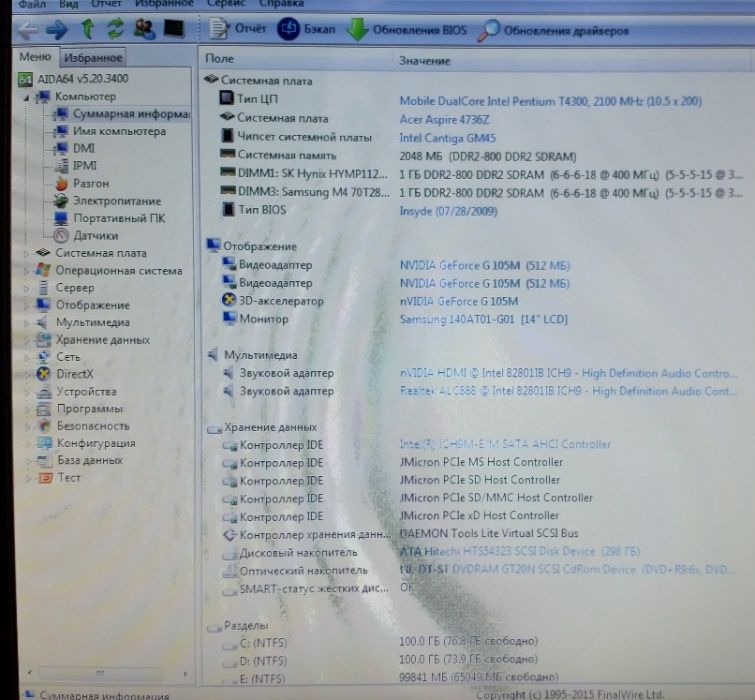Screen dimensions: 755x700
Task: Expand the Операционная система node
Action: tap(27, 271)
